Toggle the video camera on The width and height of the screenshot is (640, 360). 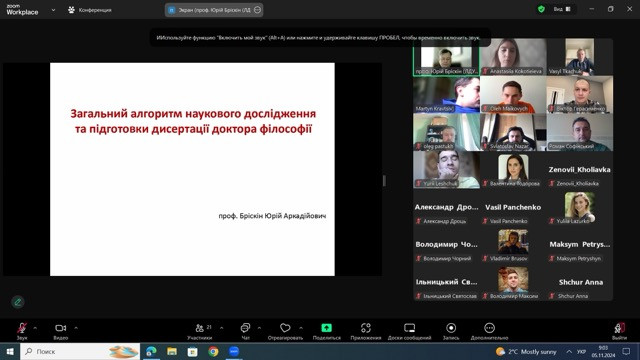[60, 328]
